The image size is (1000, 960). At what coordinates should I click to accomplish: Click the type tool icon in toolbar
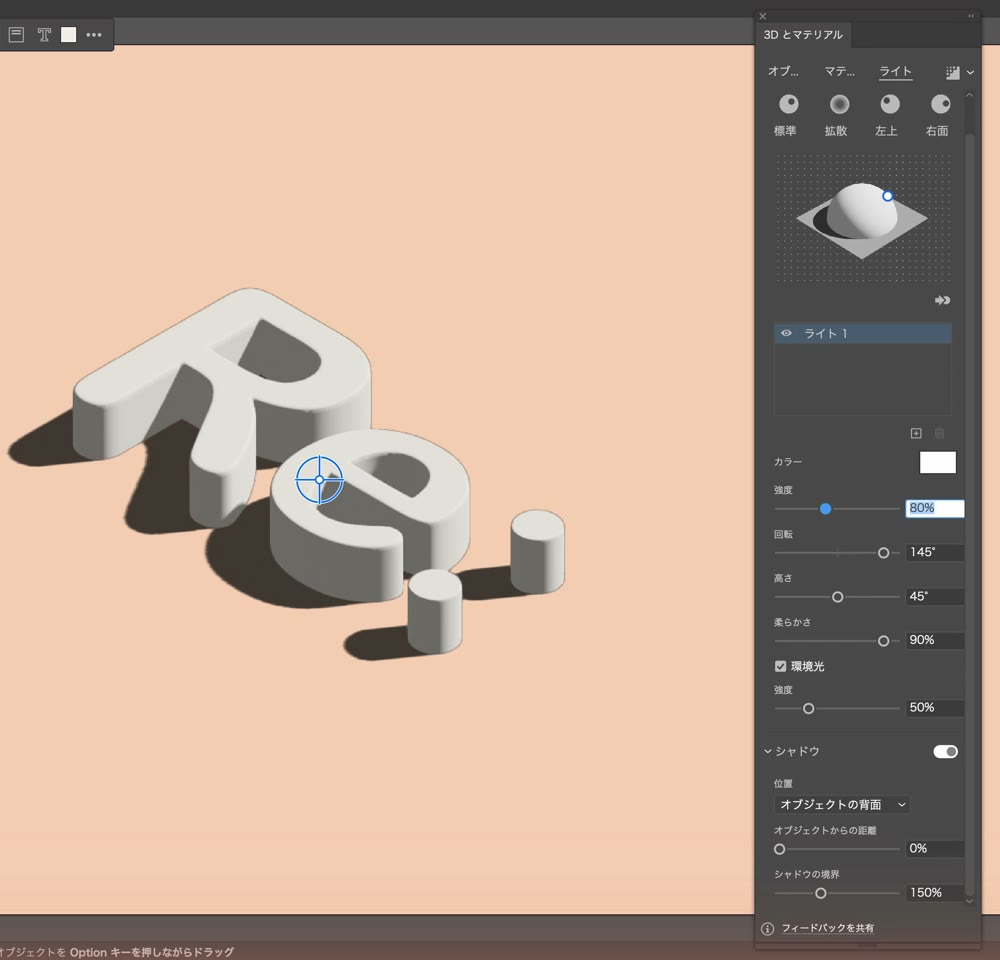pyautogui.click(x=44, y=34)
